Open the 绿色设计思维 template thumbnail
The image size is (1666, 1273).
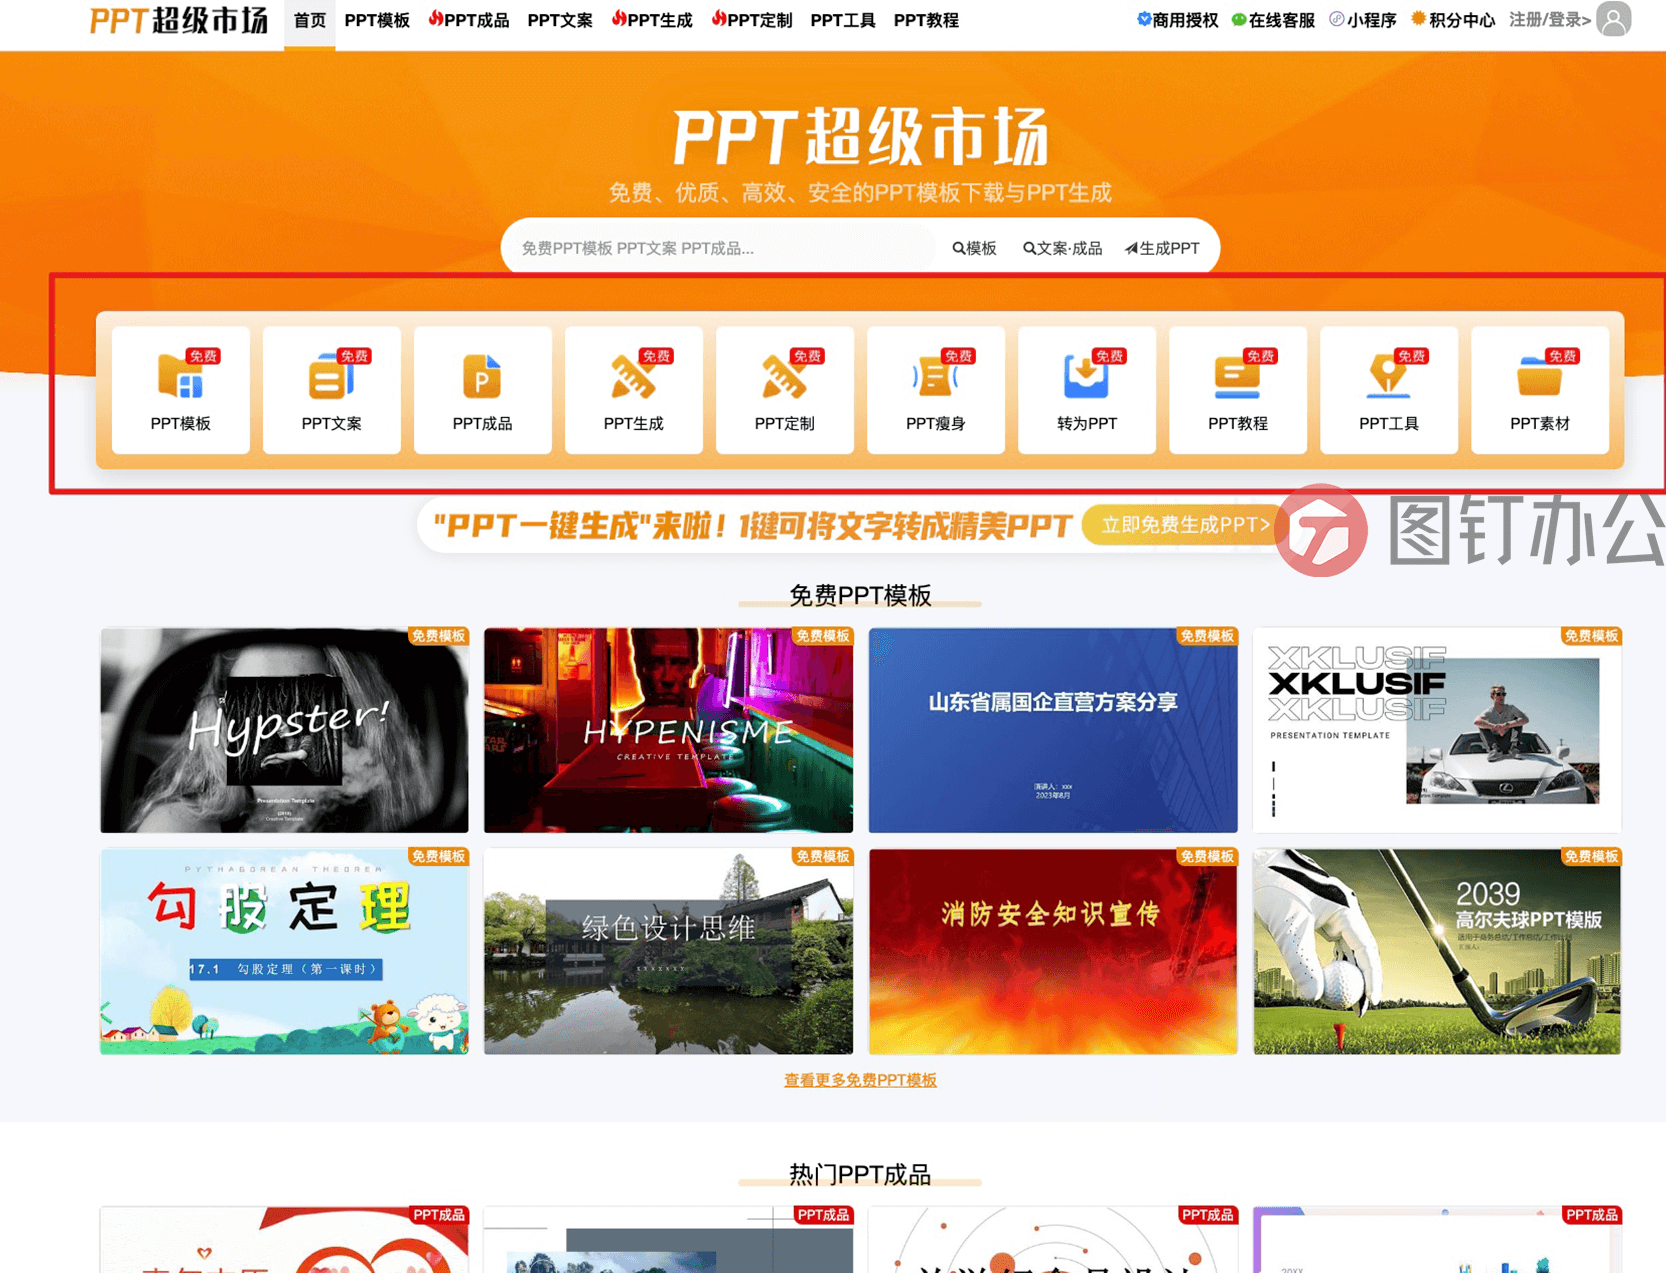(x=668, y=952)
